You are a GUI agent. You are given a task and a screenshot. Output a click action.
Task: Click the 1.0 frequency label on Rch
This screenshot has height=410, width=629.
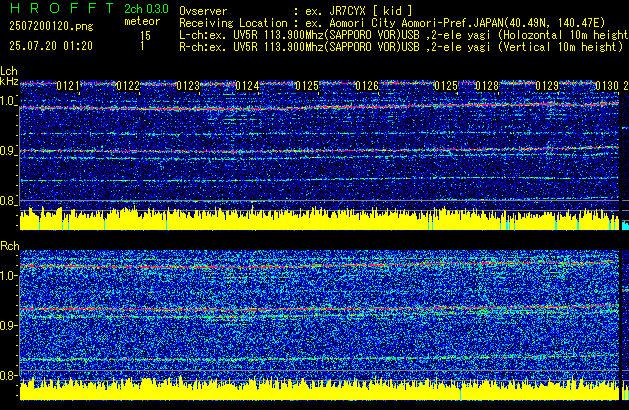tap(8, 275)
